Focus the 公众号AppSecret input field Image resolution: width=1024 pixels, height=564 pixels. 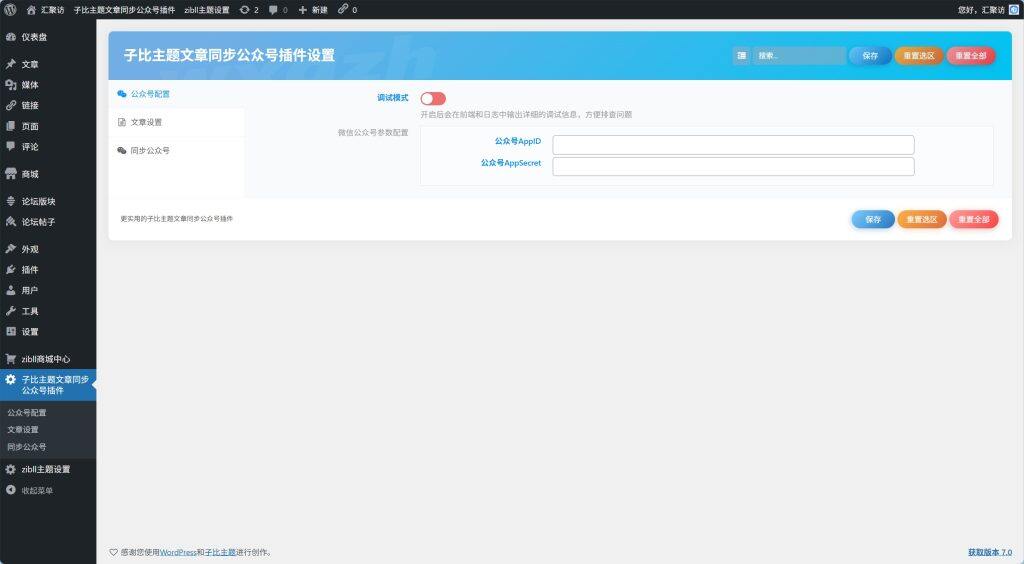[733, 166]
